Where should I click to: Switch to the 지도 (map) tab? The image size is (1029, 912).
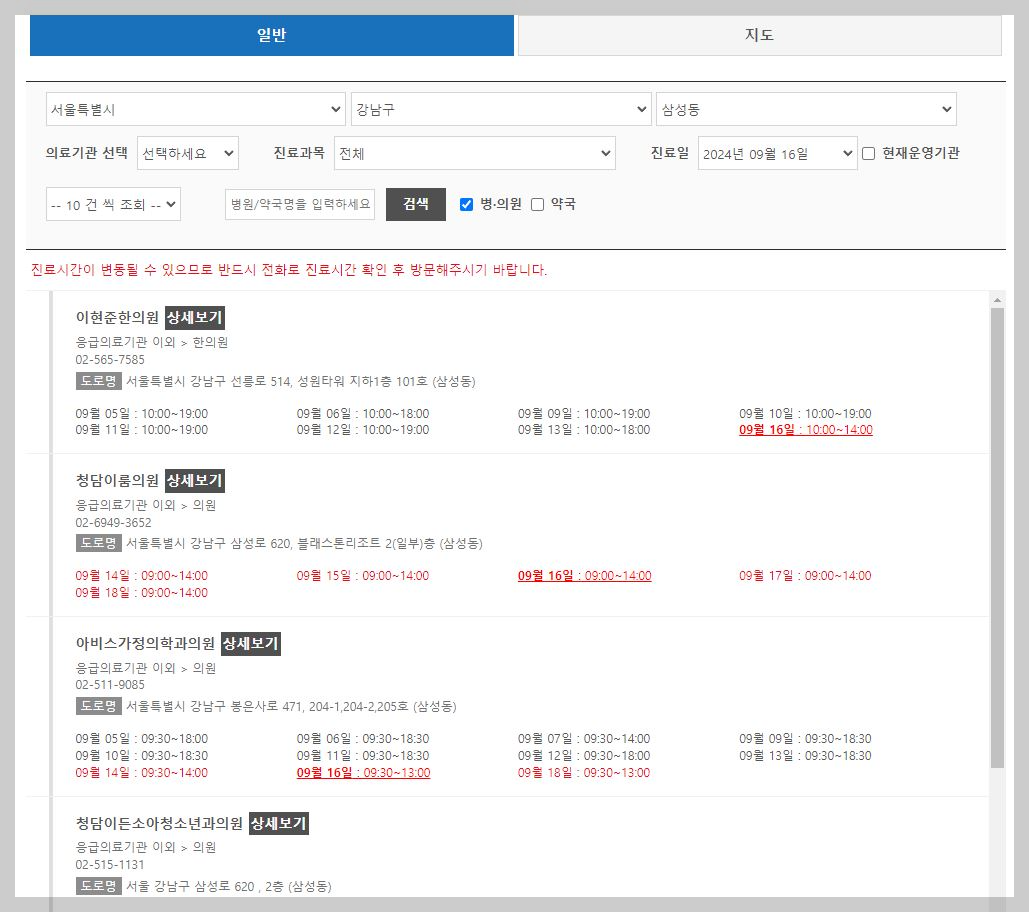pyautogui.click(x=757, y=35)
